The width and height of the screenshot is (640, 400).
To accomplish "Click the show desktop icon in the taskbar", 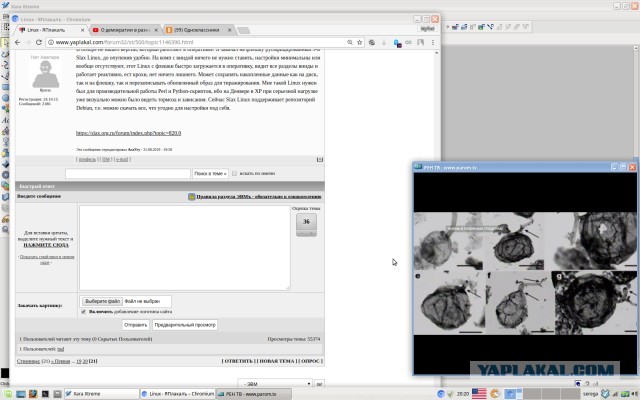I will pyautogui.click(x=20, y=394).
